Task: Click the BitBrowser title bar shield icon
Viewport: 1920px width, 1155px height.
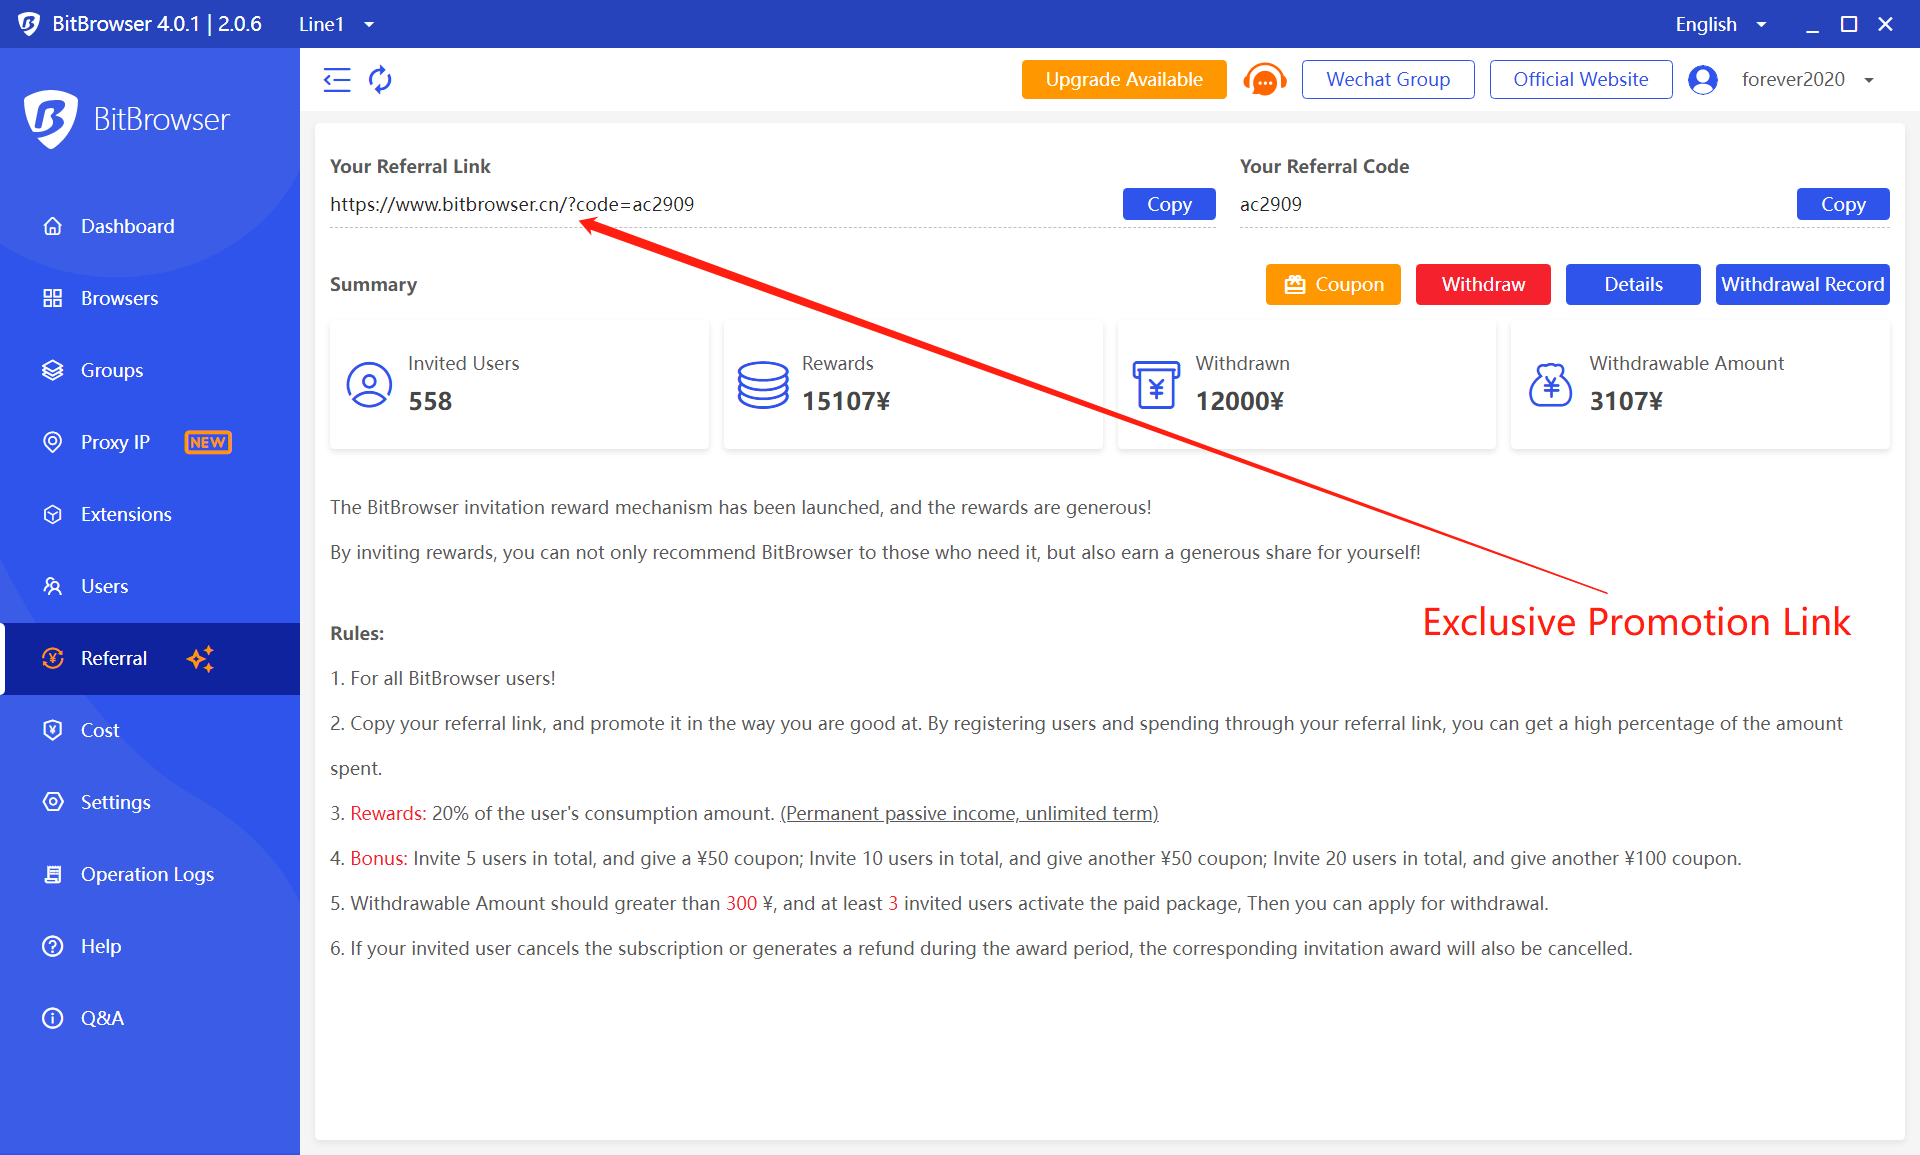Action: point(29,24)
